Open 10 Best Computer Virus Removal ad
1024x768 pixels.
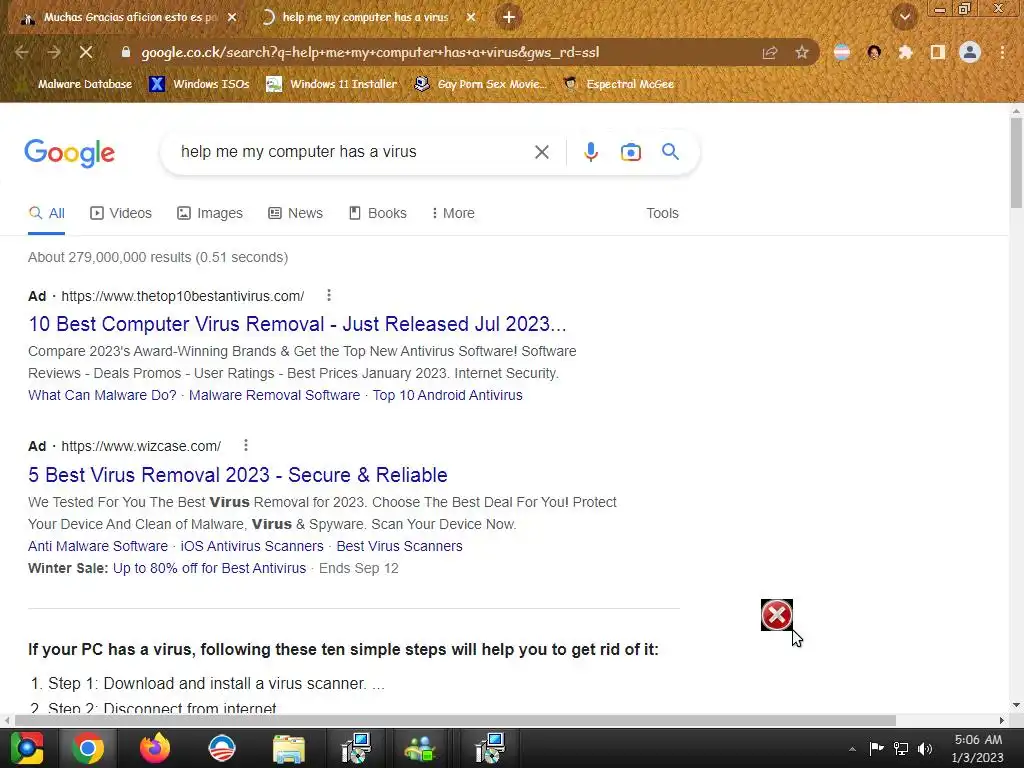(297, 324)
